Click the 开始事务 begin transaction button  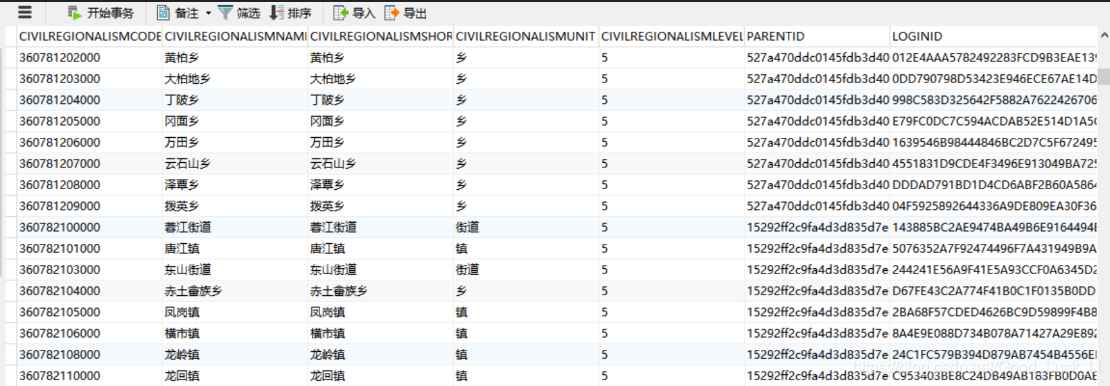tap(101, 13)
